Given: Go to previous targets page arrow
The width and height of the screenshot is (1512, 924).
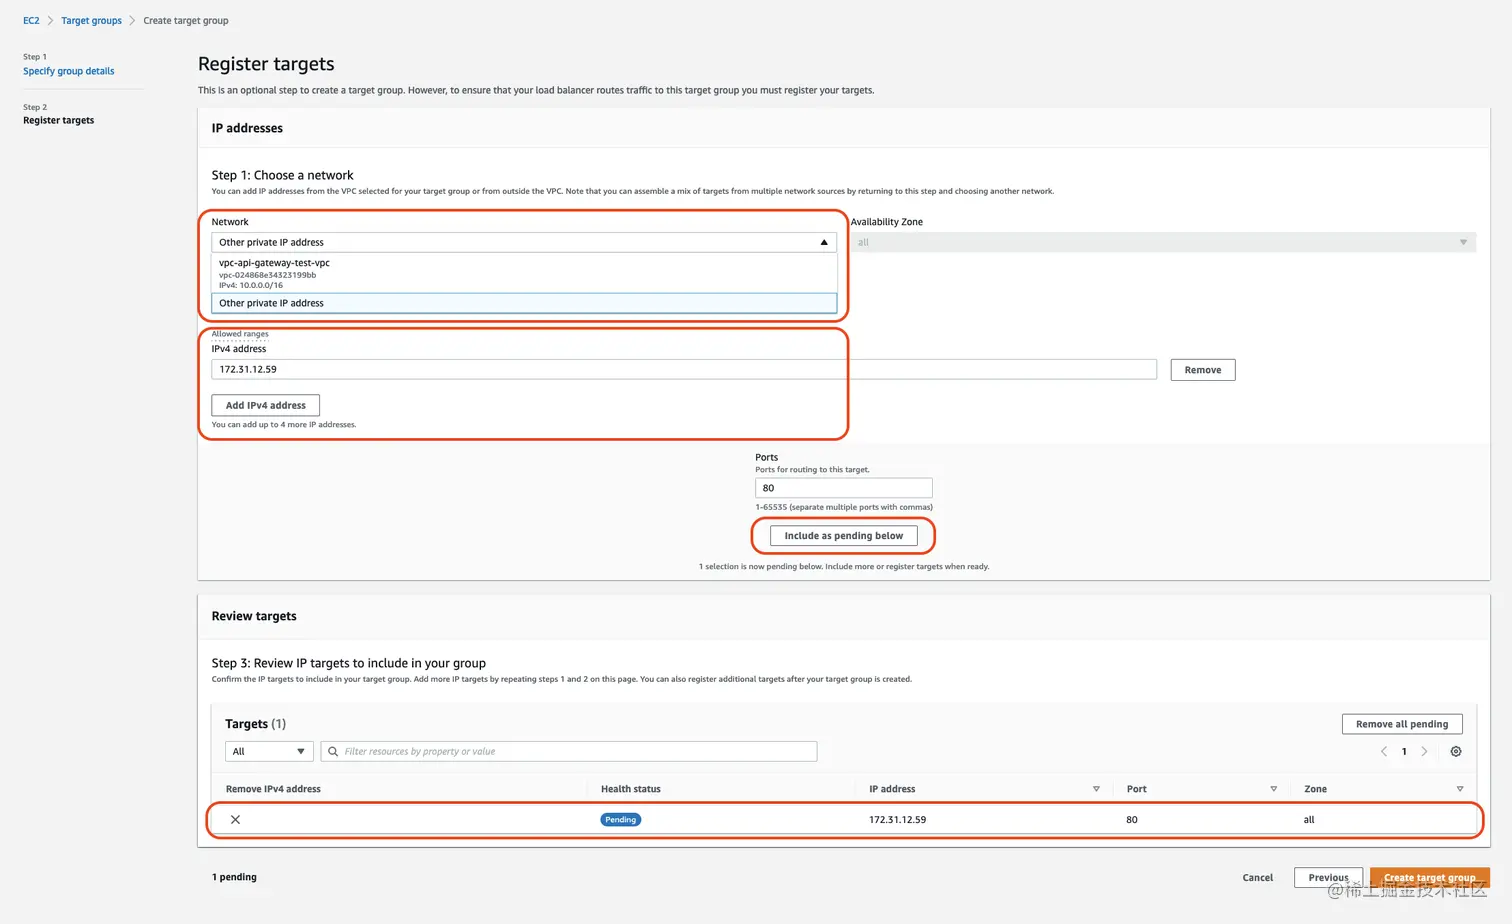Looking at the screenshot, I should 1384,751.
